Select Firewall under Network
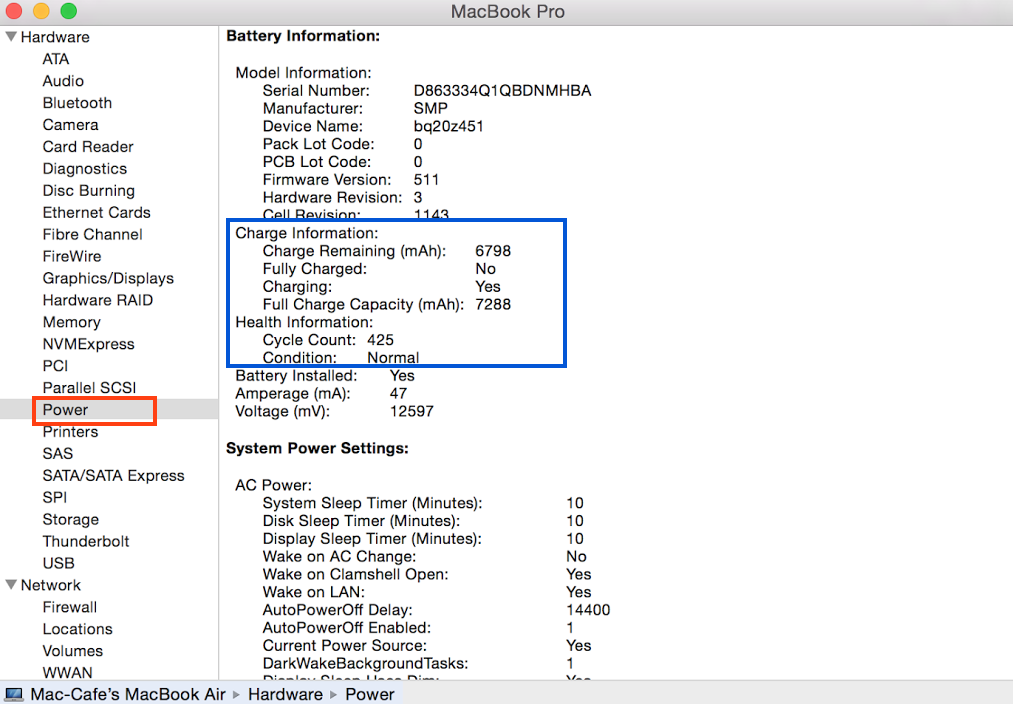Viewport: 1013px width, 704px height. tap(70, 607)
